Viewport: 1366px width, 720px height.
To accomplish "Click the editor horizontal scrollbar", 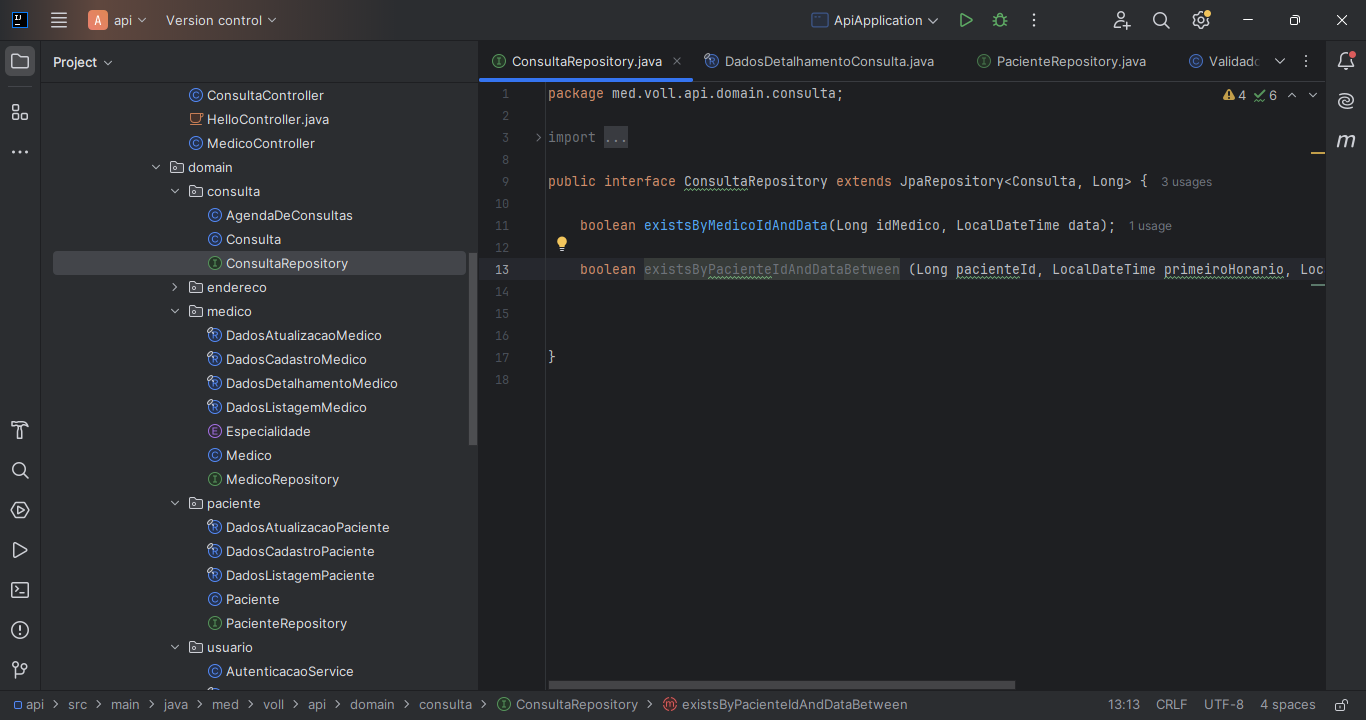I will (782, 685).
